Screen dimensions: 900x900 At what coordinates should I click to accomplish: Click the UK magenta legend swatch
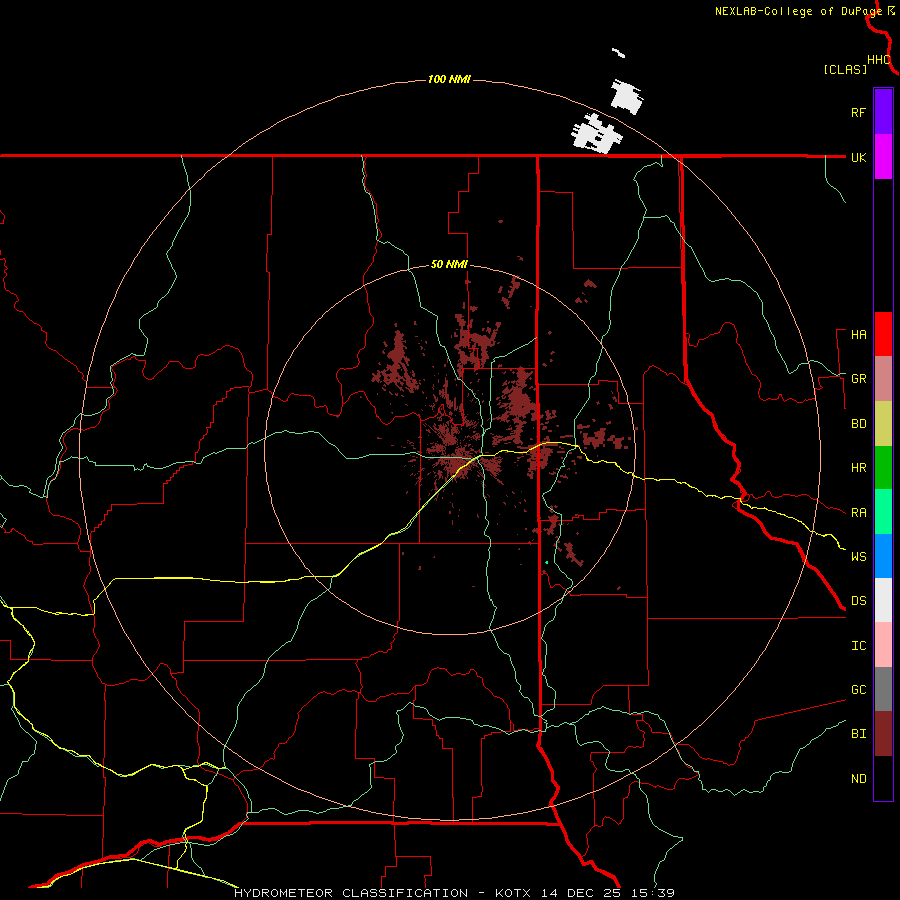[883, 157]
